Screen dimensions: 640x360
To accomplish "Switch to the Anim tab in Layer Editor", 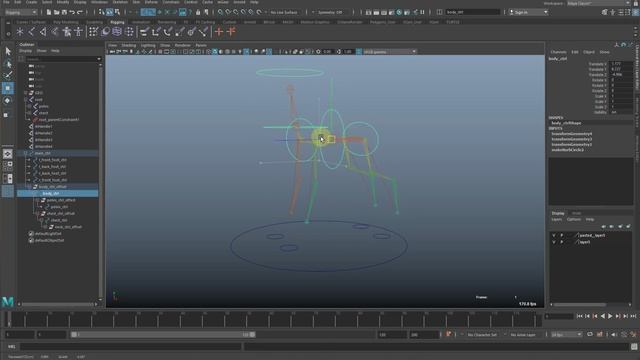I will point(576,213).
